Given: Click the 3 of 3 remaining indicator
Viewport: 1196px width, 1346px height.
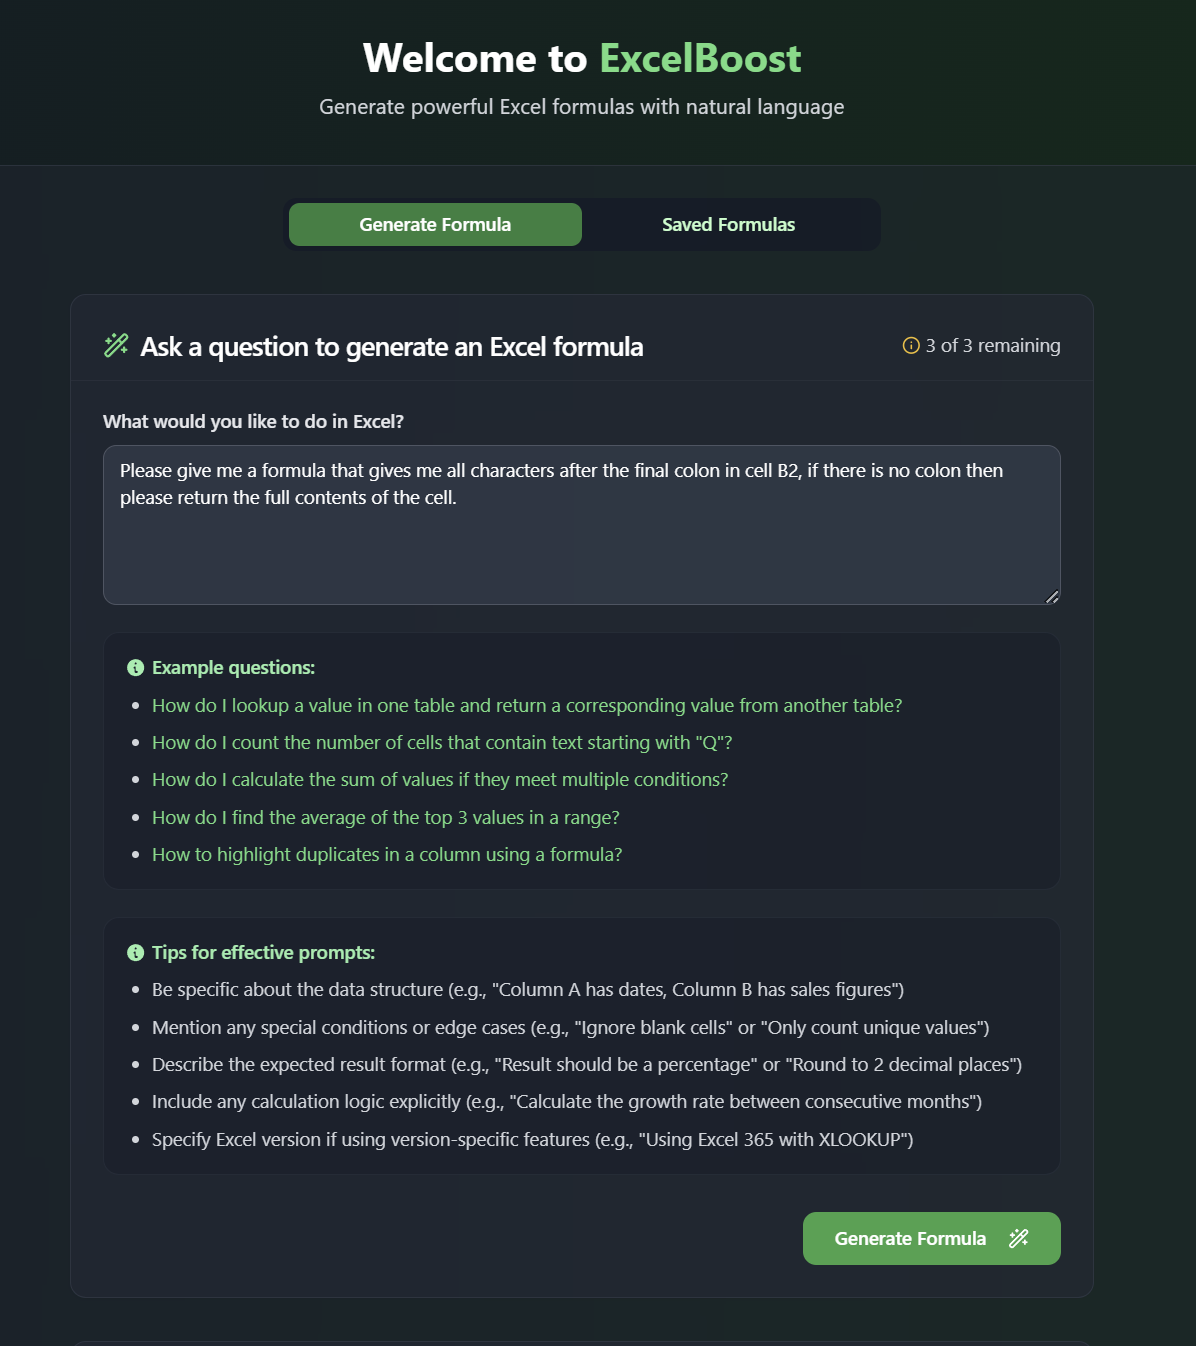Looking at the screenshot, I should click(x=982, y=346).
